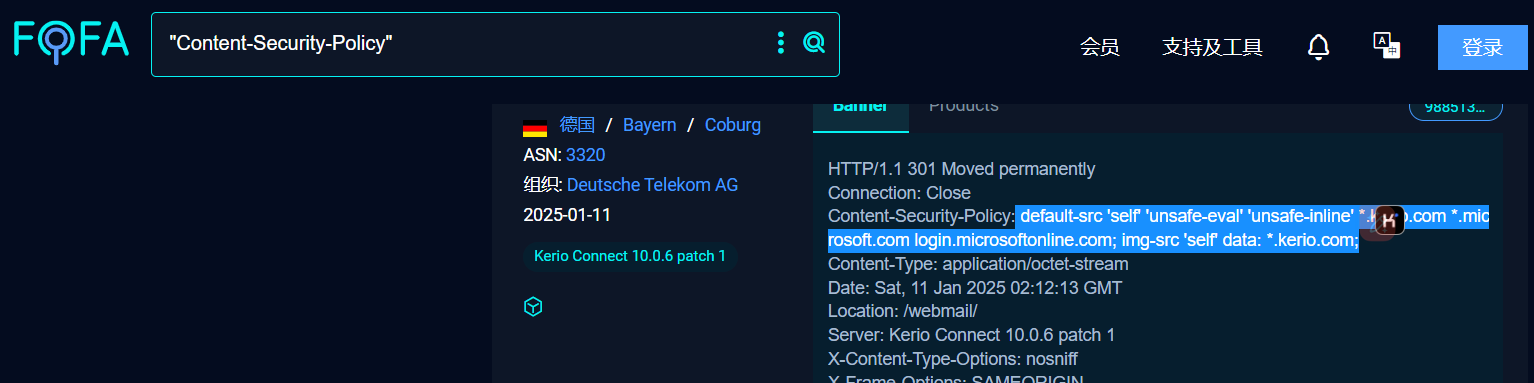Click ASN number 3320 link
The width and height of the screenshot is (1534, 383).
coord(585,155)
